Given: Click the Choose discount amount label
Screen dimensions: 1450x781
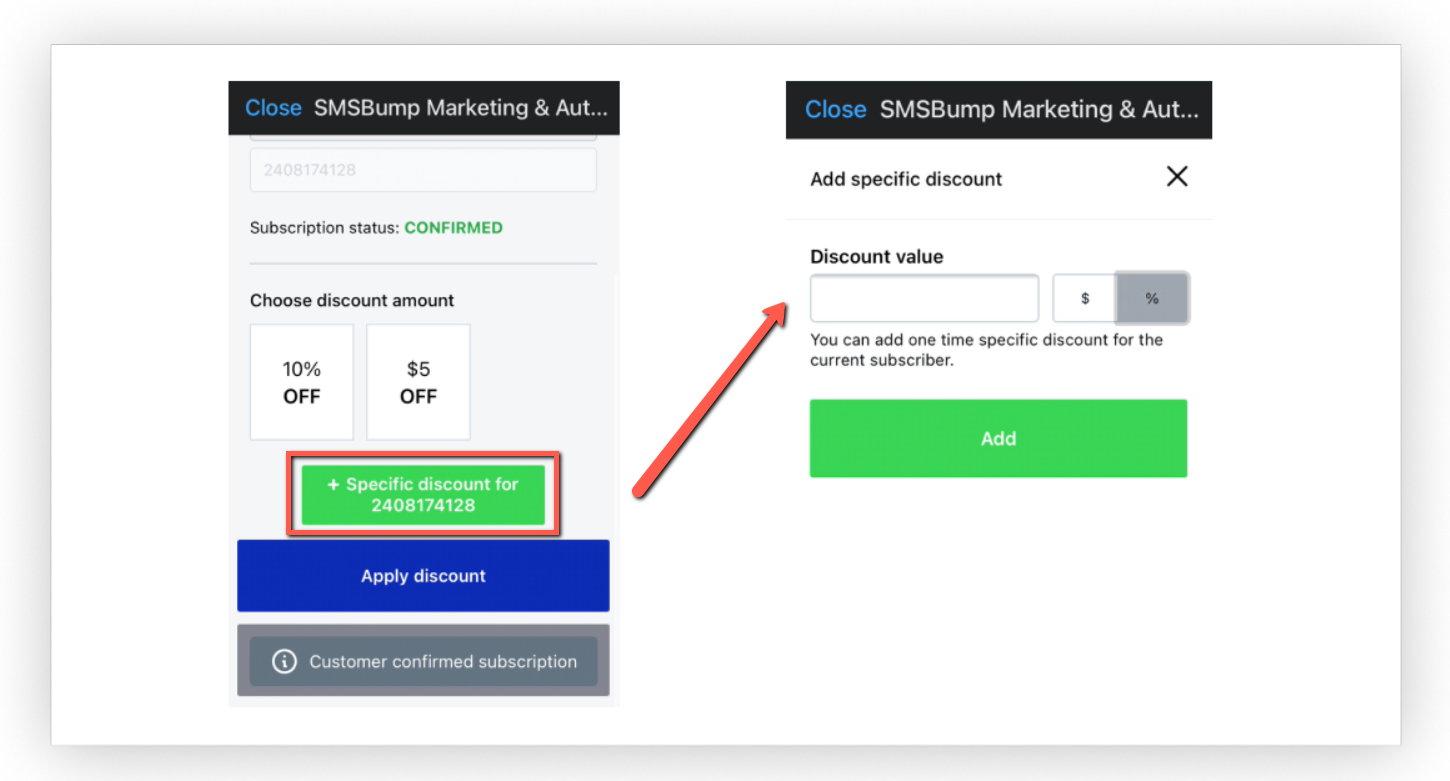Looking at the screenshot, I should tap(352, 300).
